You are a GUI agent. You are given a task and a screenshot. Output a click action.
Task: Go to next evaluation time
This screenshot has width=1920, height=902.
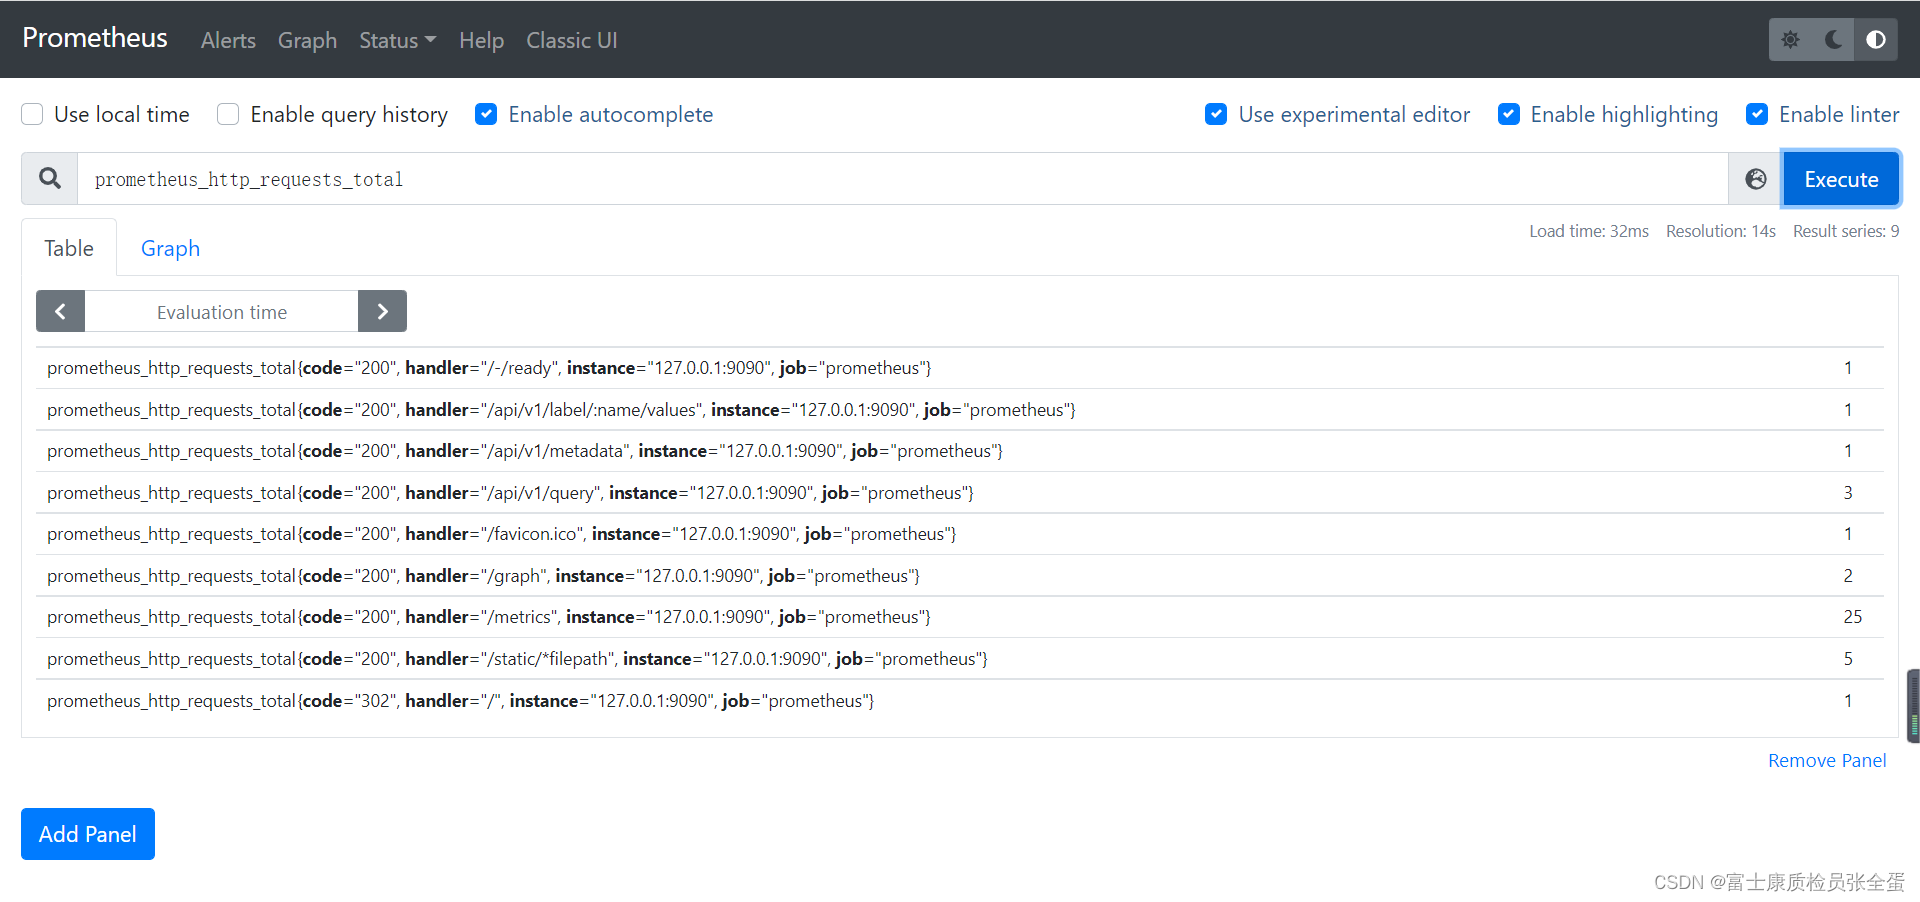click(382, 311)
